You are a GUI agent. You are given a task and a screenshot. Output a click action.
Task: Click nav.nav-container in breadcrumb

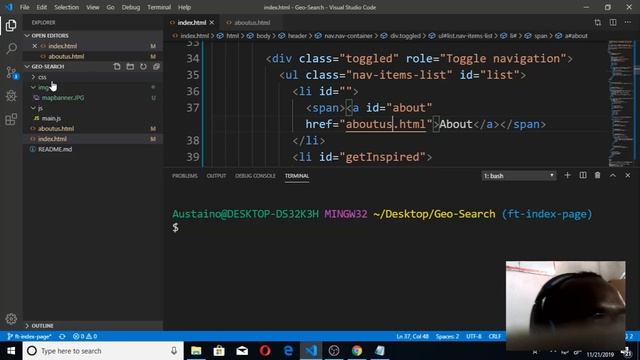[x=348, y=36]
